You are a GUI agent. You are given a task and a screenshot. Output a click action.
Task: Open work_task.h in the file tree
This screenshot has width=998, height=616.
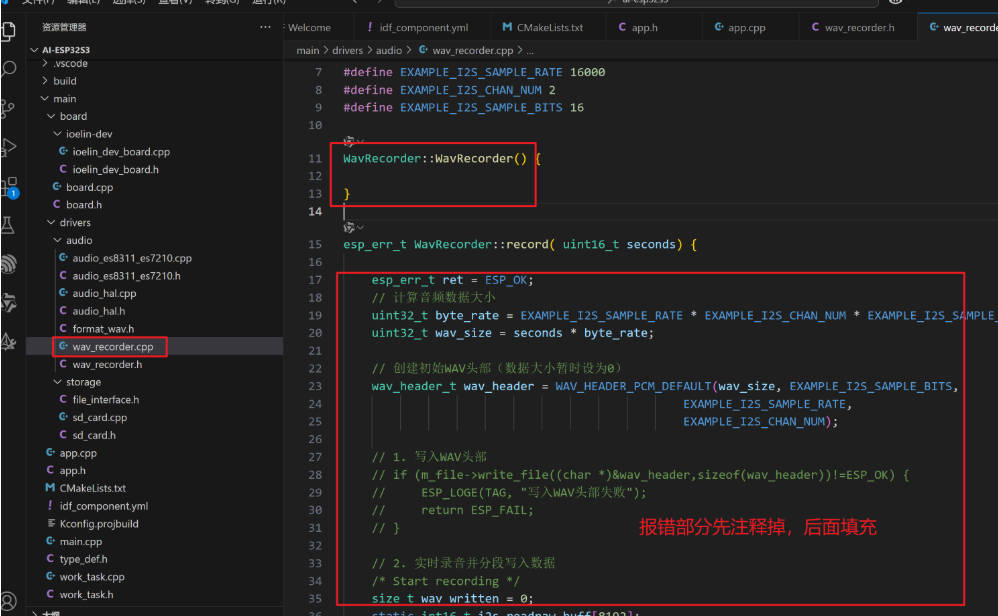(x=86, y=594)
